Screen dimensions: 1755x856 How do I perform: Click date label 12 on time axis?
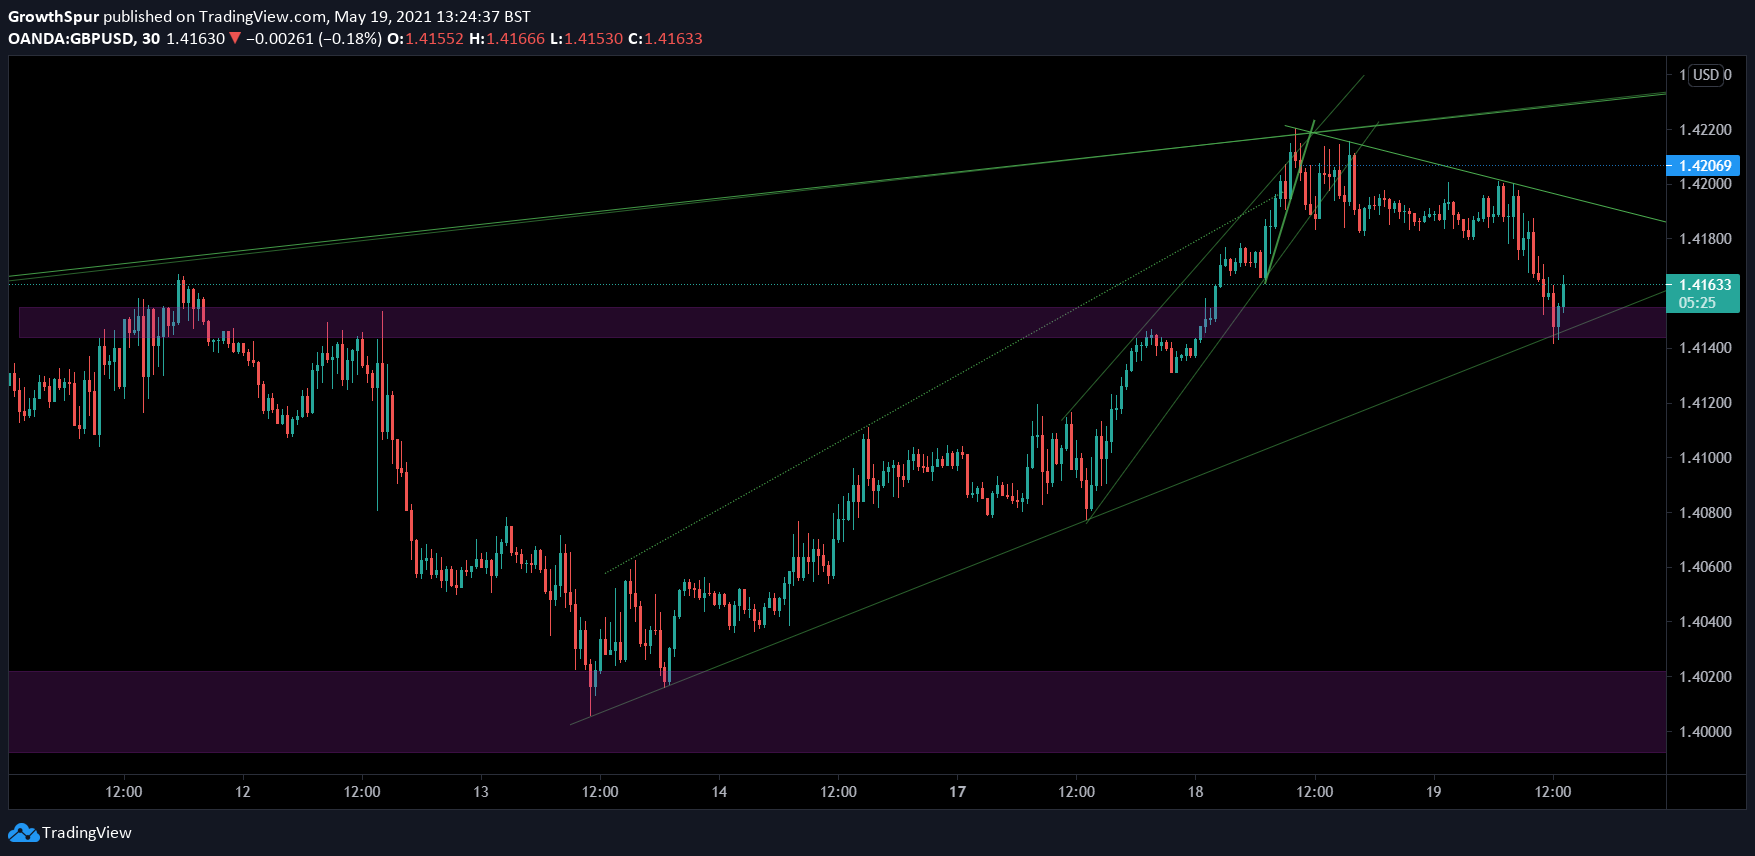[x=243, y=792]
